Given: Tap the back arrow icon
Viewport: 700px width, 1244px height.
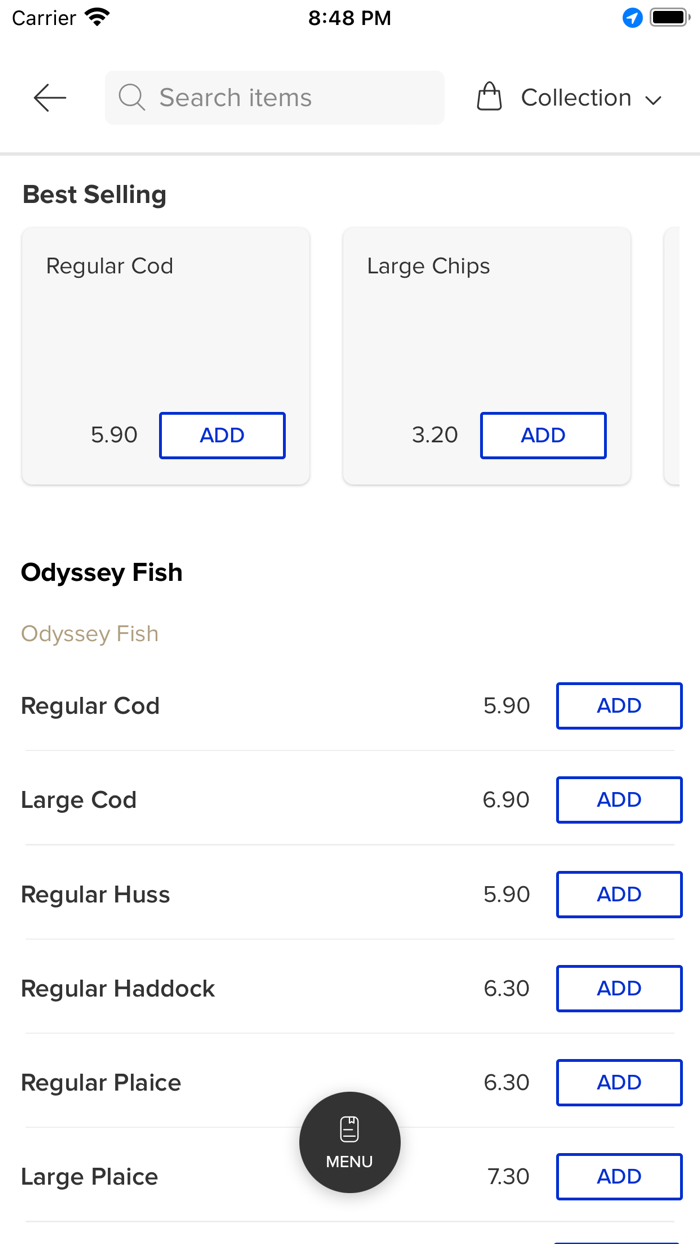Looking at the screenshot, I should coord(48,98).
